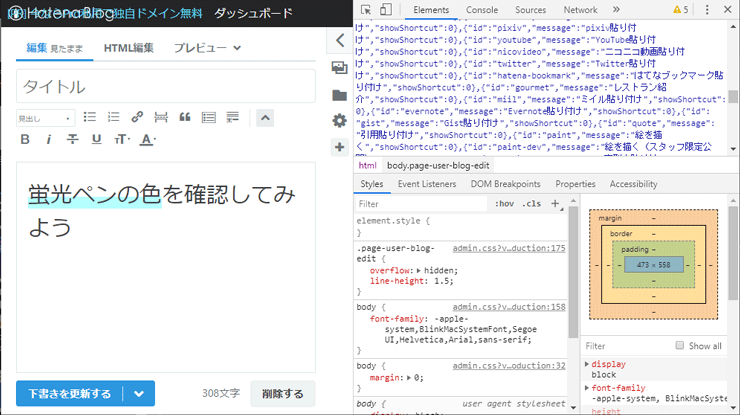Screen dimensions: 740x415
Task: Expand the margin 0 shorthand triangle
Action: click(x=409, y=378)
